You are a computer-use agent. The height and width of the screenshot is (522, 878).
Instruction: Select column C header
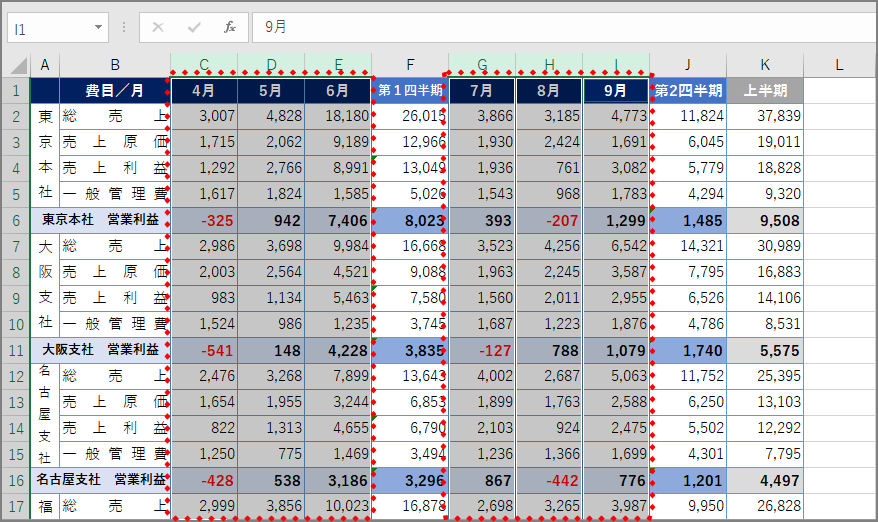(204, 65)
